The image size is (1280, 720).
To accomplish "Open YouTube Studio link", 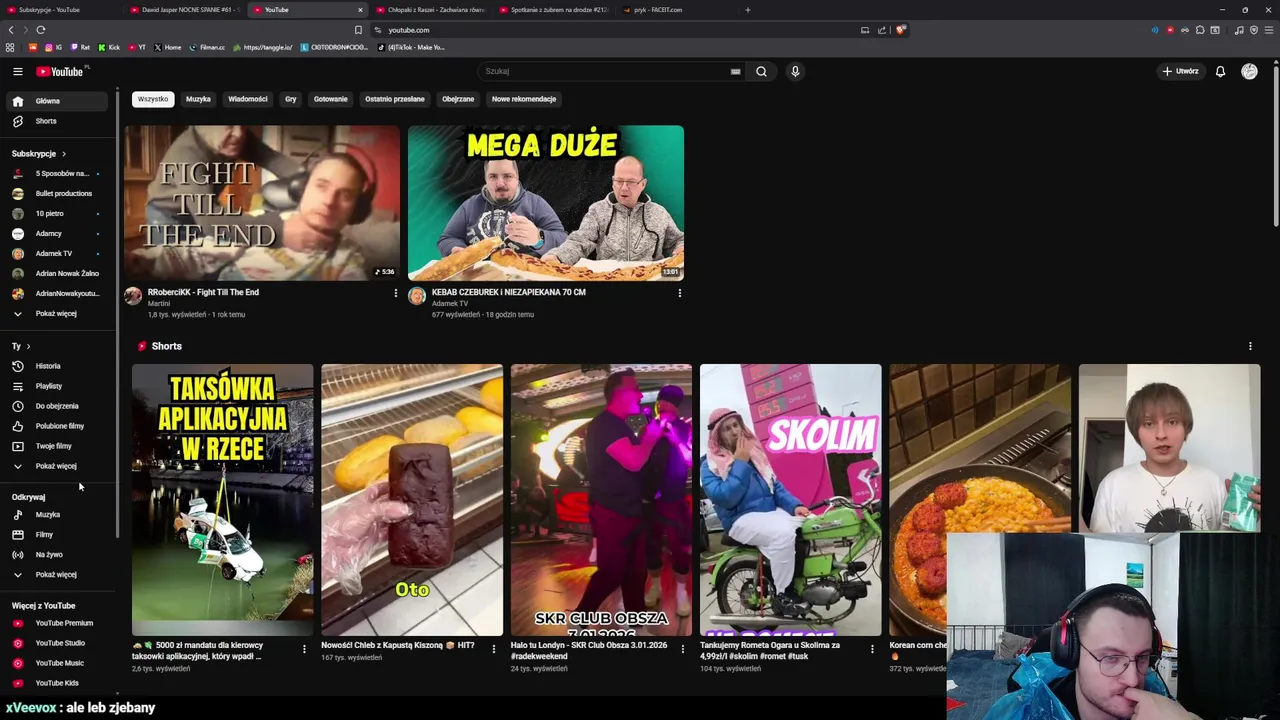I will coord(56,643).
